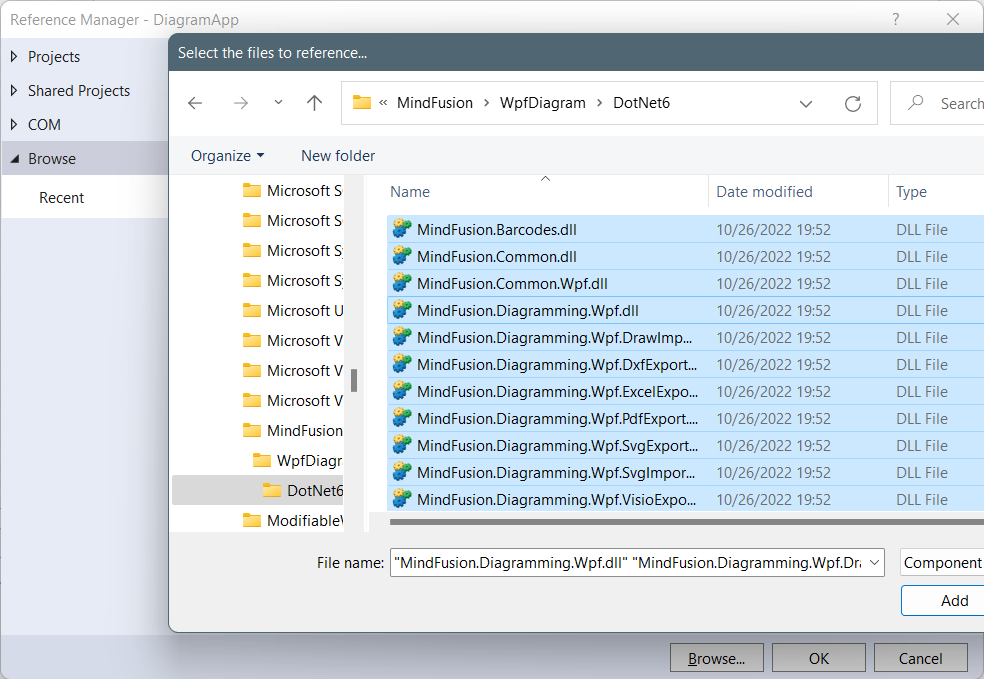
Task: Open Reference Manager help question mark
Action: [x=896, y=19]
